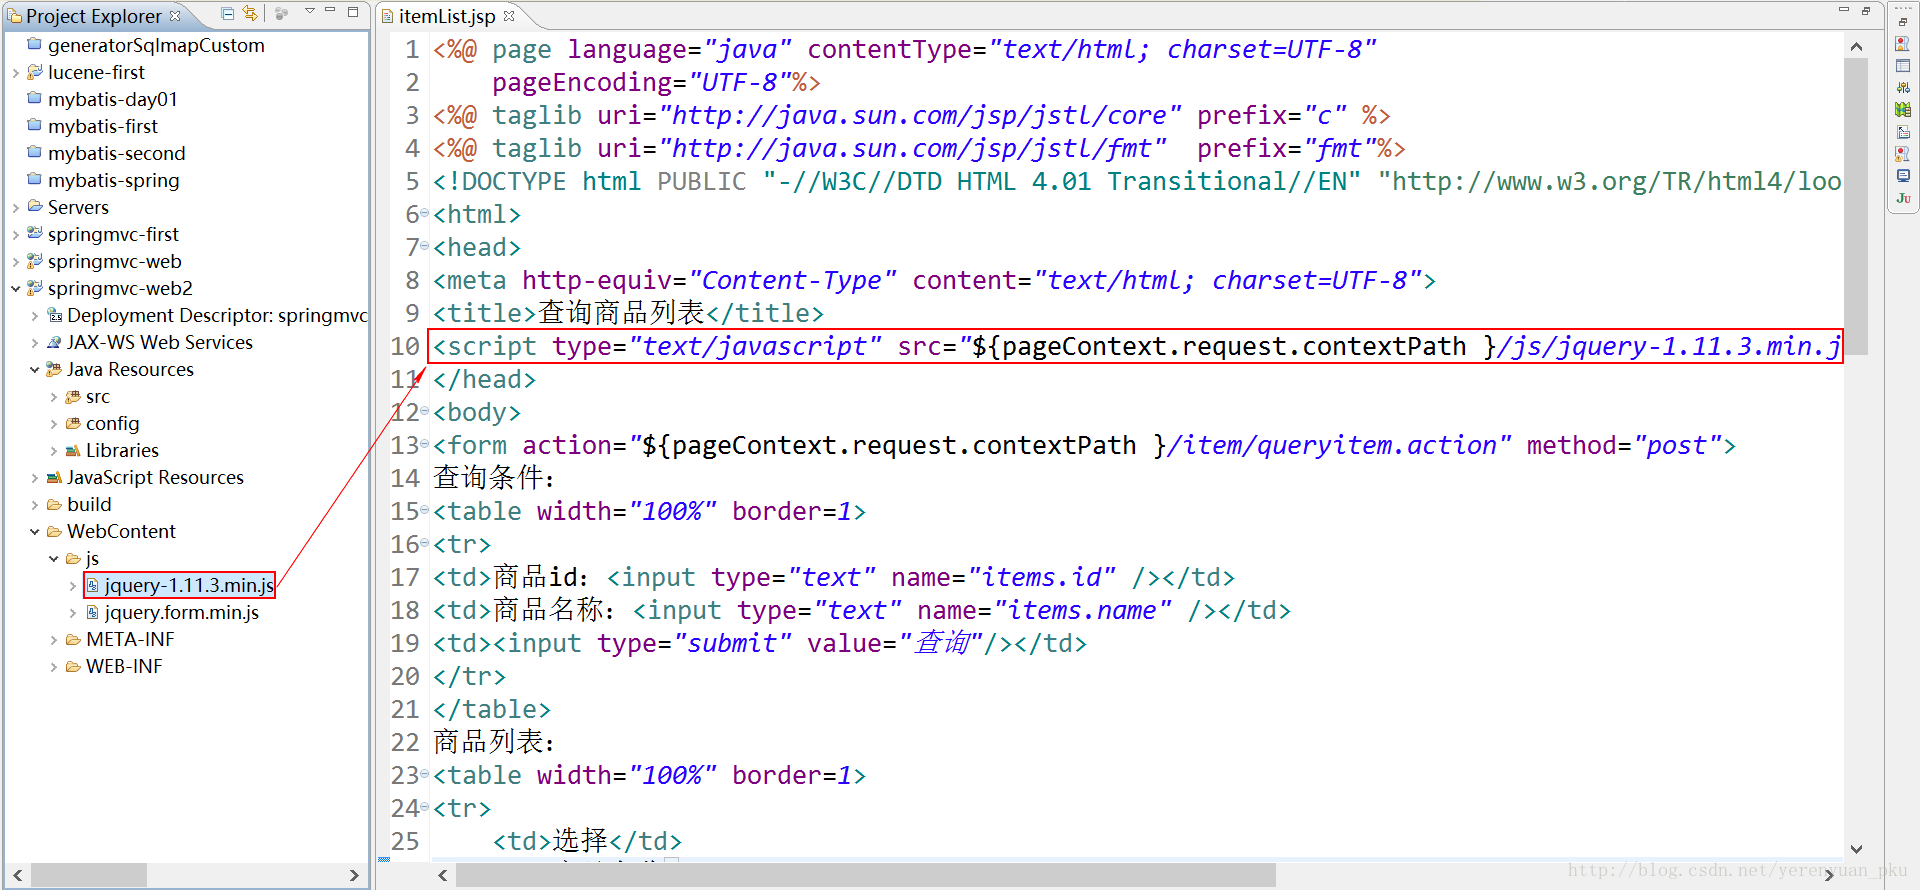
Task: Place cursor on line 10 script tag
Action: coord(1137,346)
